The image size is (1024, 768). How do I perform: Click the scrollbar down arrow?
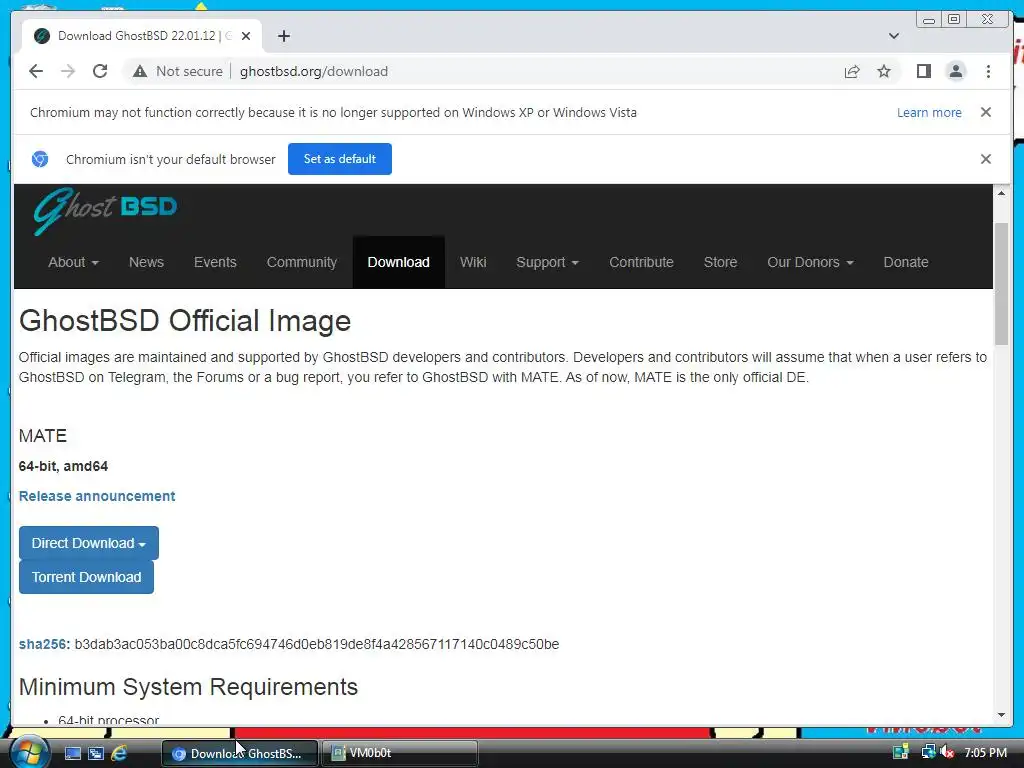(1001, 715)
